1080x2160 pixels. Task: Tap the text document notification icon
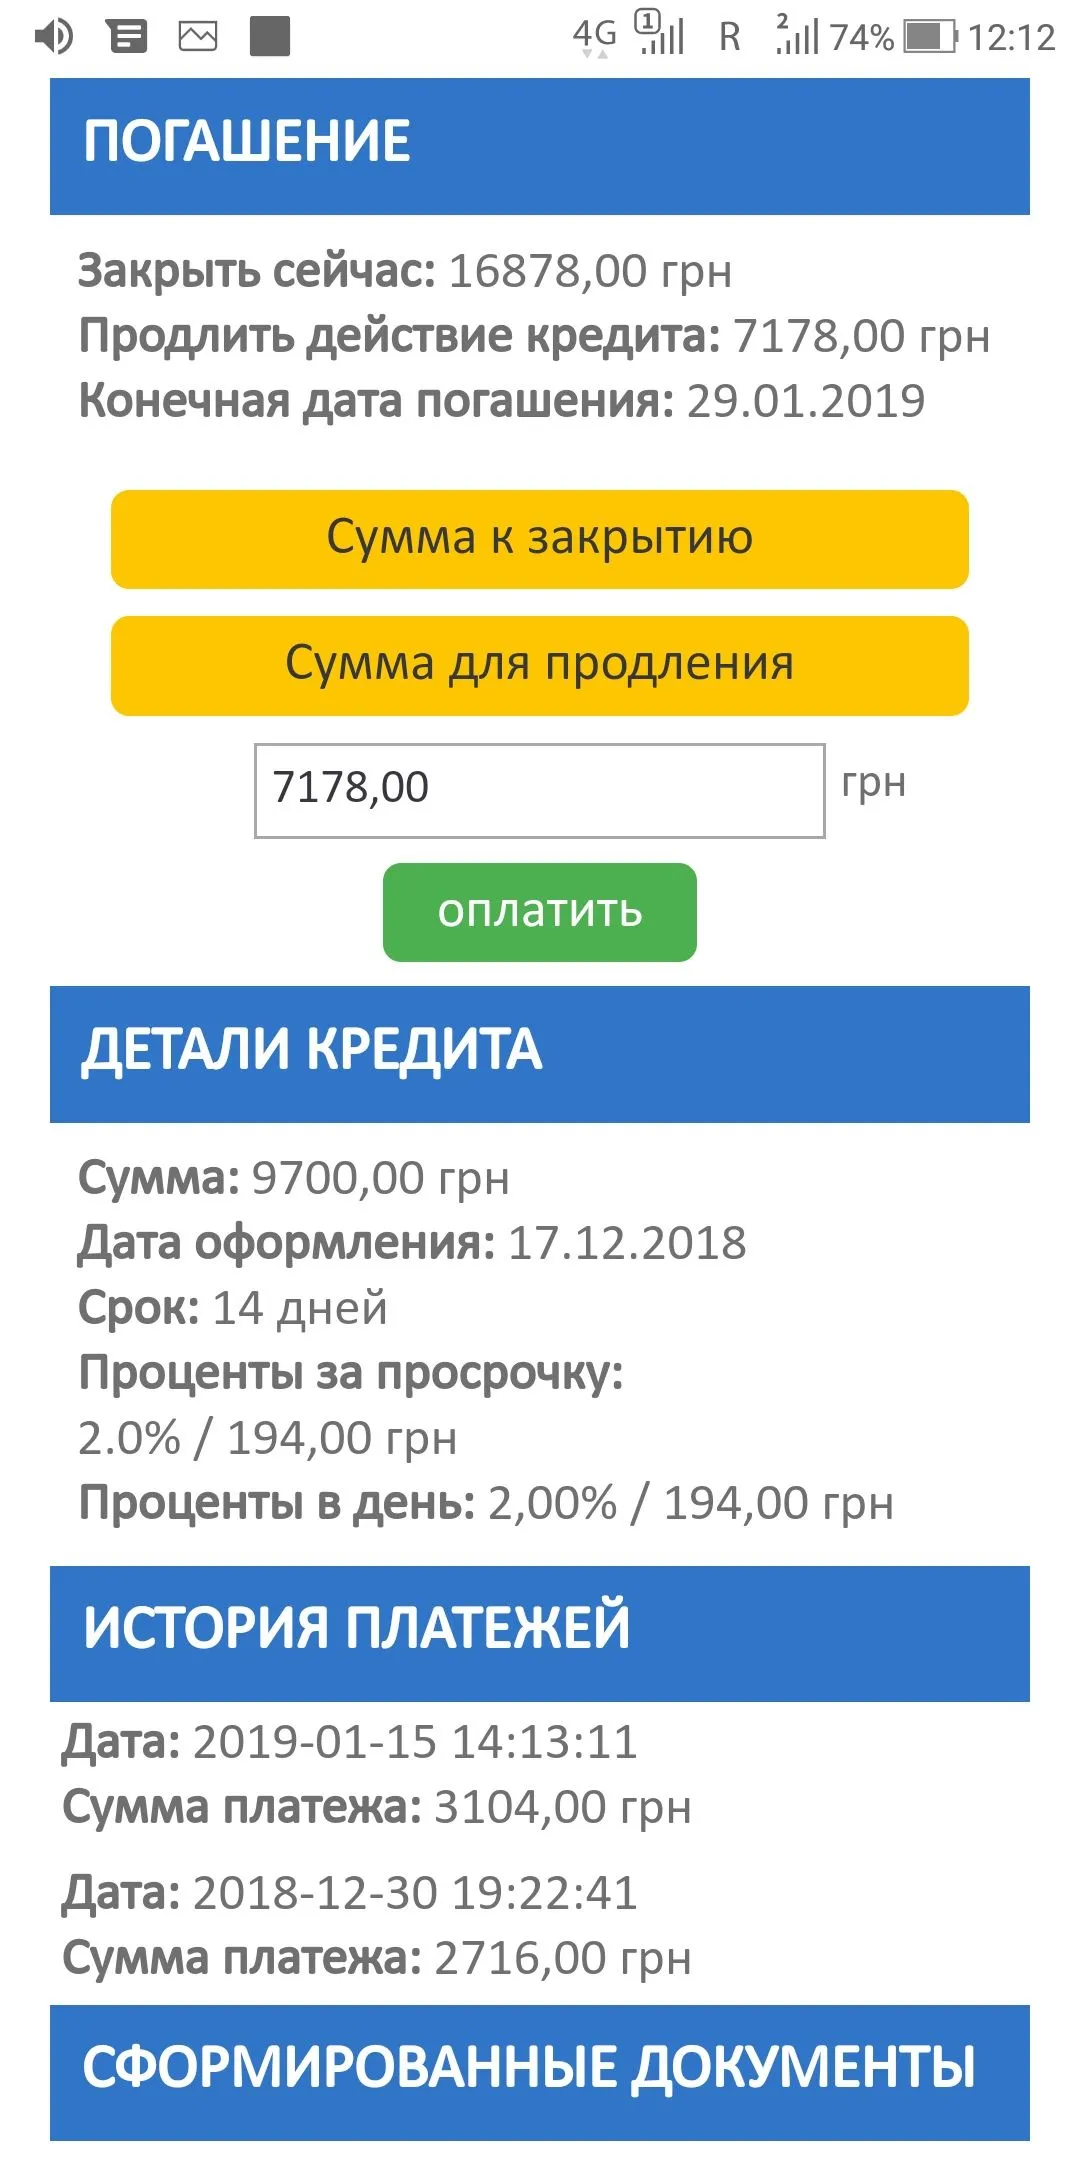pos(127,38)
